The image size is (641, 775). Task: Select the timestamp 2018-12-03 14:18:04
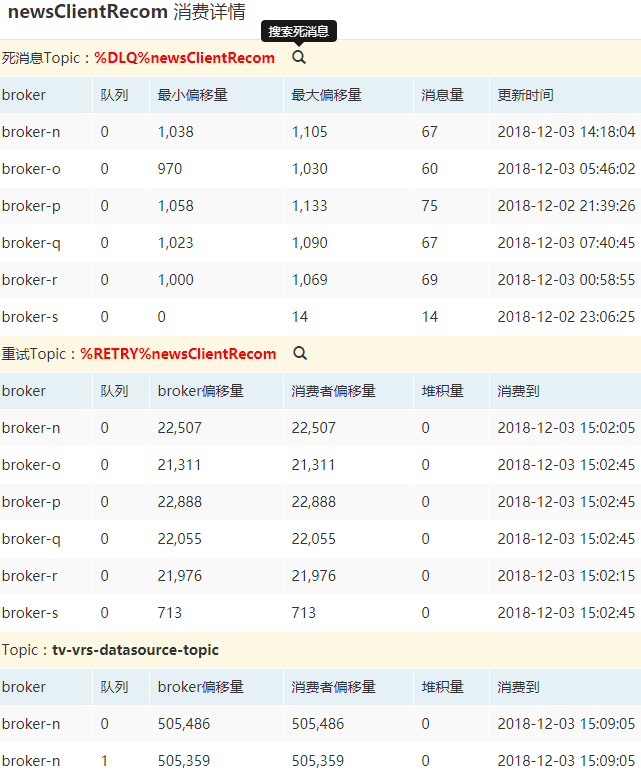tap(566, 132)
